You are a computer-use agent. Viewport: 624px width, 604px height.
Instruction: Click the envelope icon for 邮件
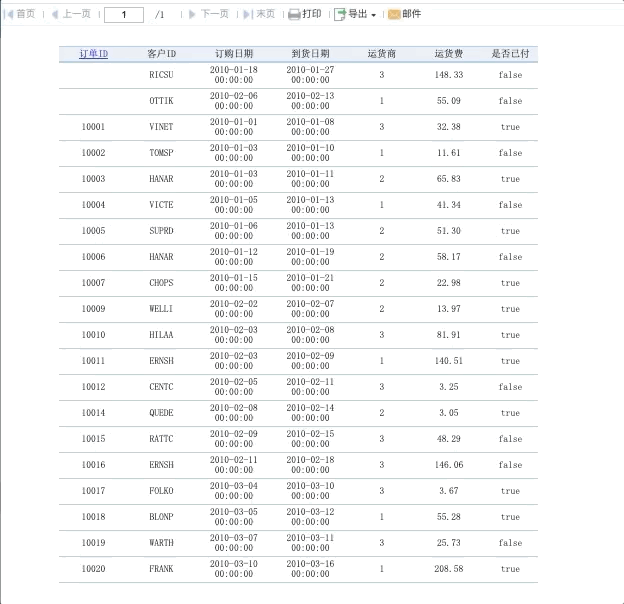tap(394, 15)
